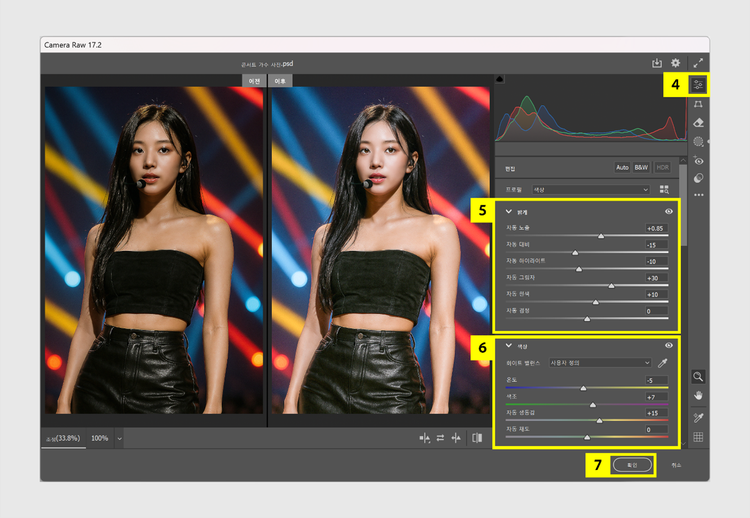
Task: Select the Hand pan tool
Action: pyautogui.click(x=698, y=396)
